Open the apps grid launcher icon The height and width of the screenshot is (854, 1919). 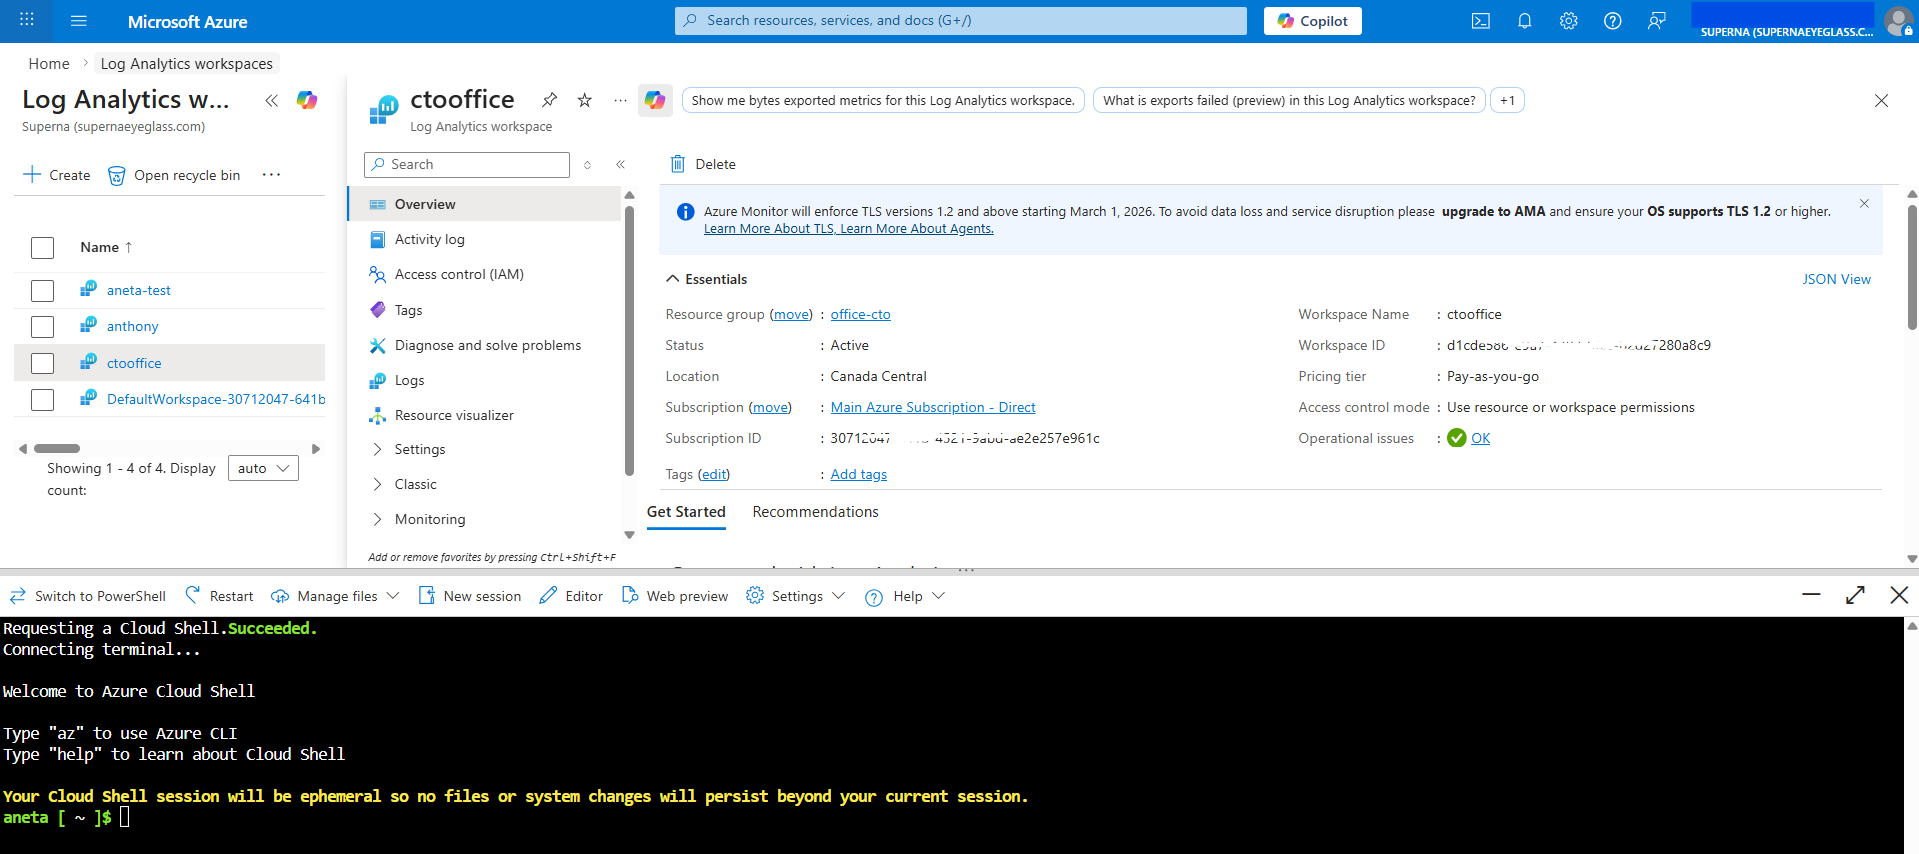(27, 20)
